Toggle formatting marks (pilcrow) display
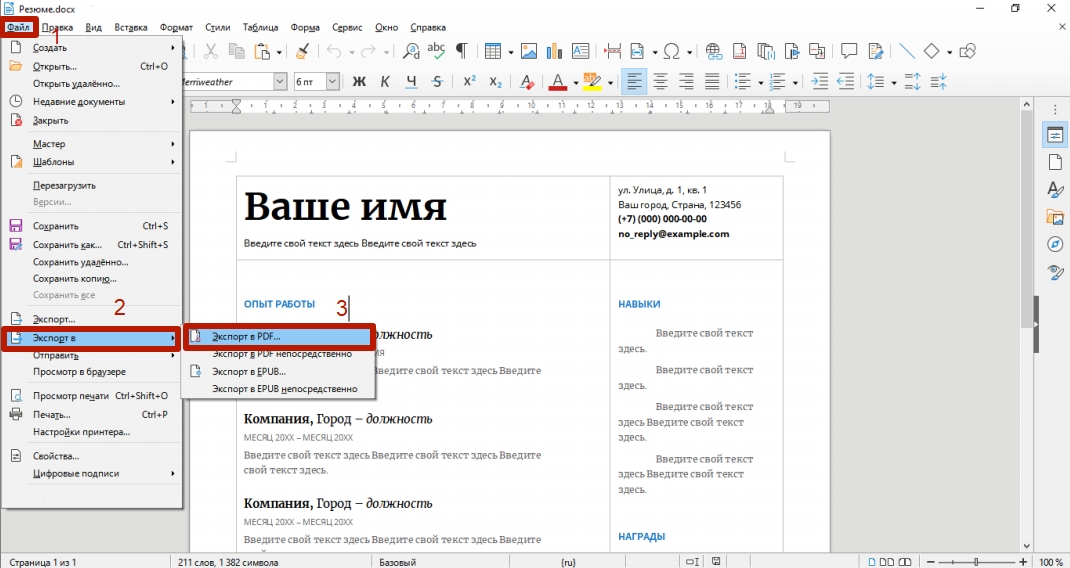The width and height of the screenshot is (1070, 568). [461, 51]
